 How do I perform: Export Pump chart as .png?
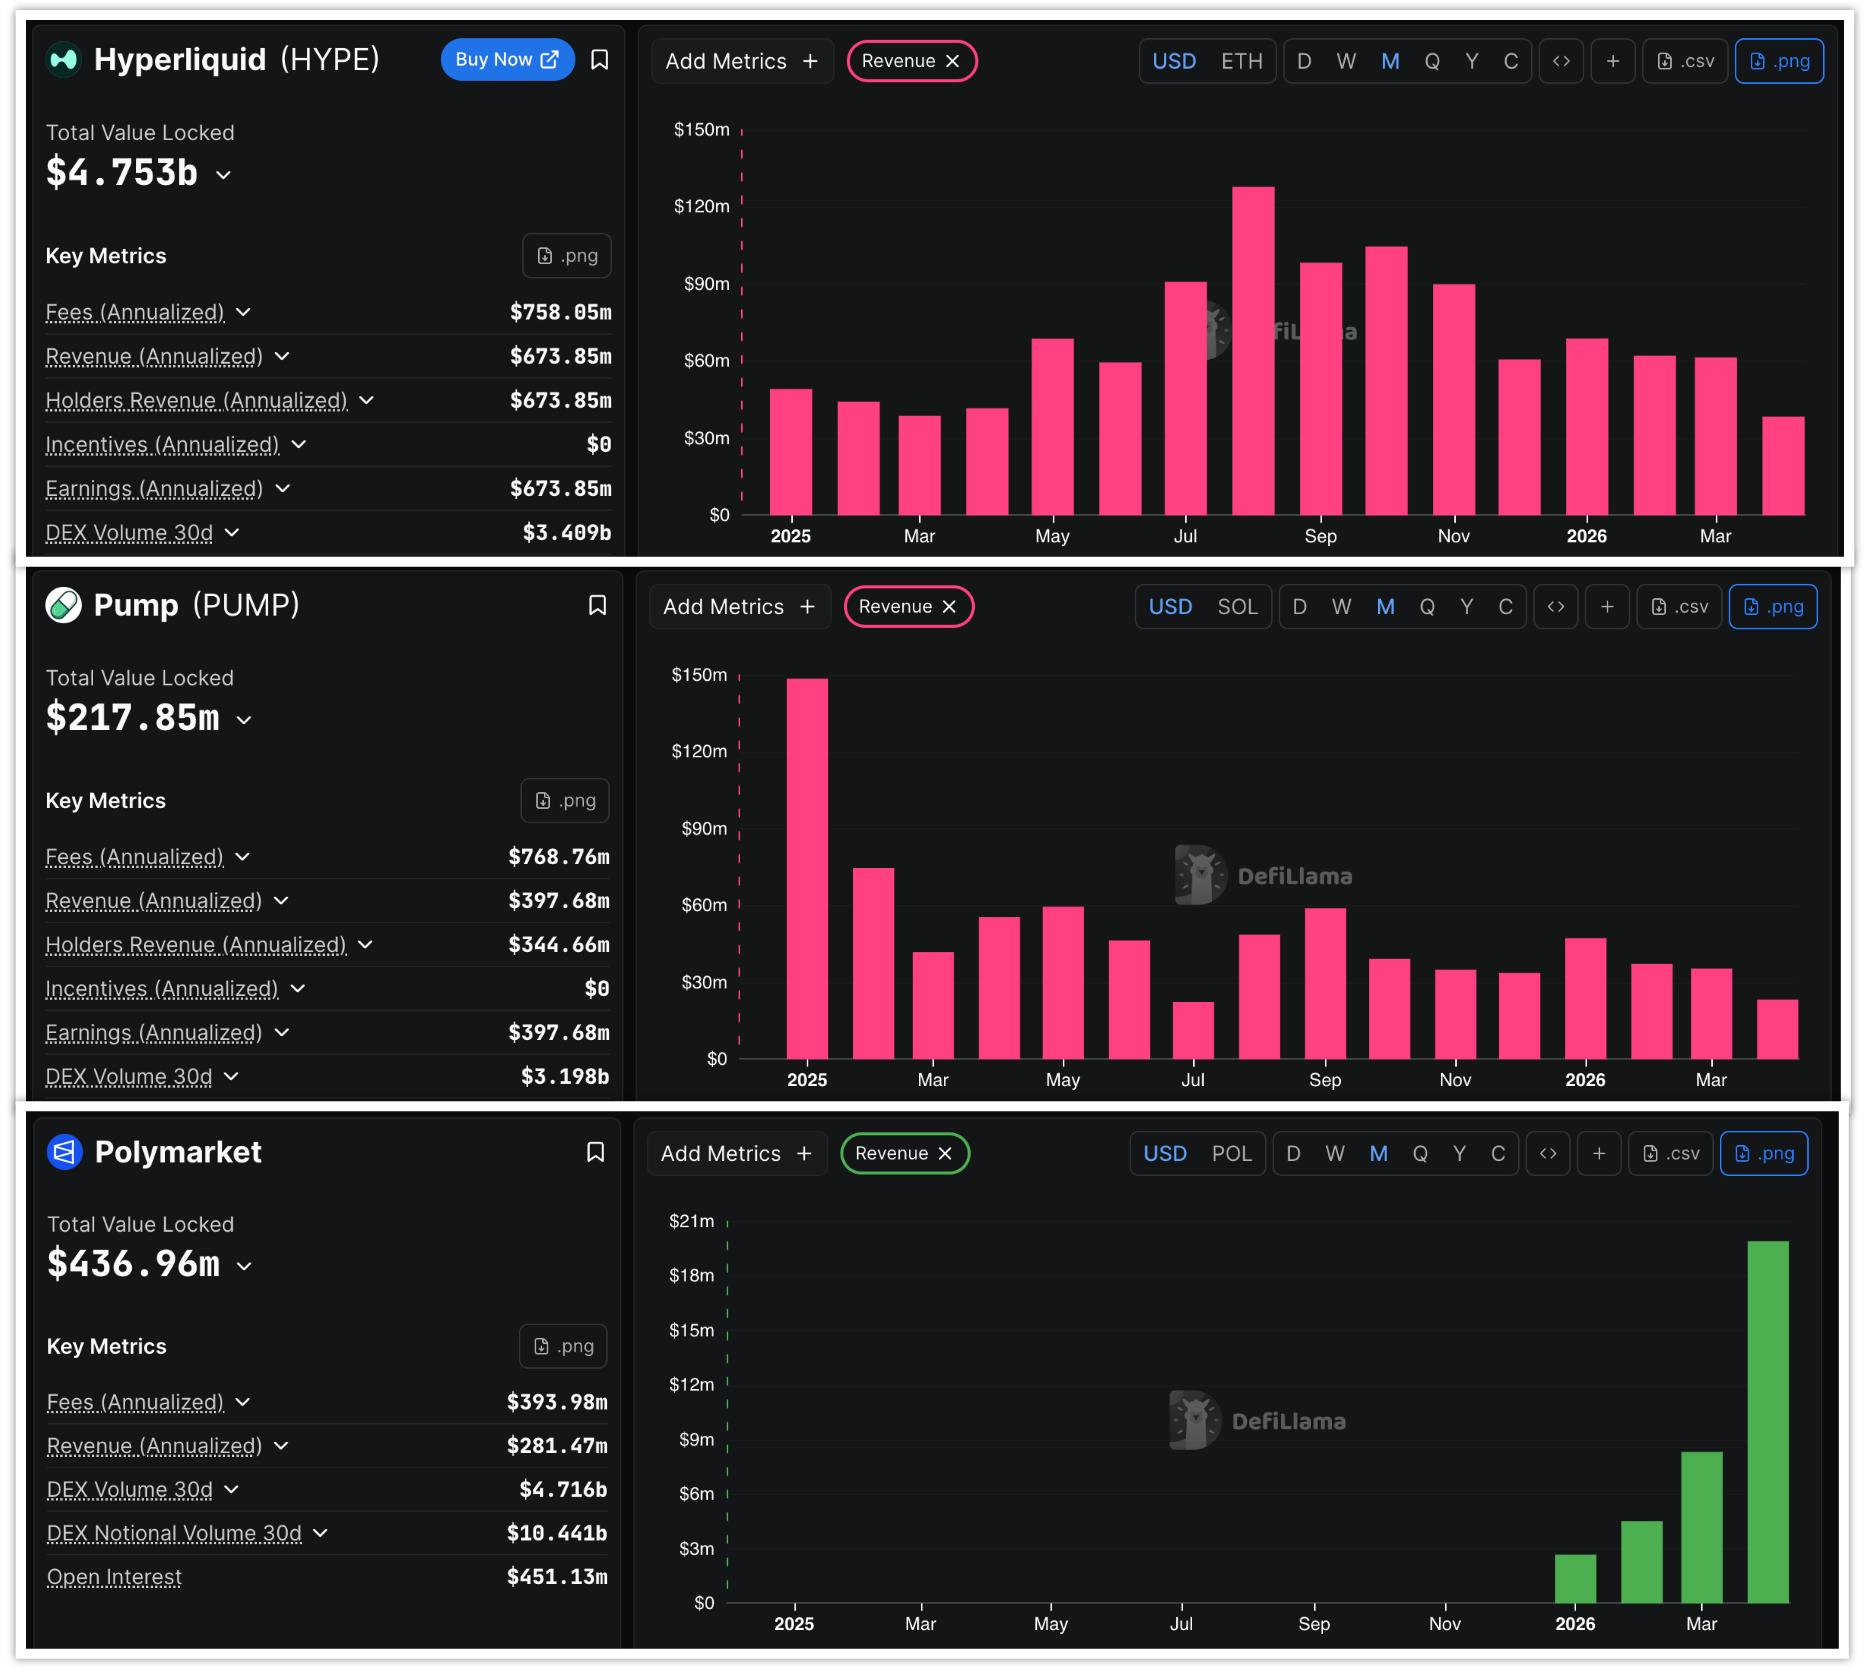(x=1773, y=607)
